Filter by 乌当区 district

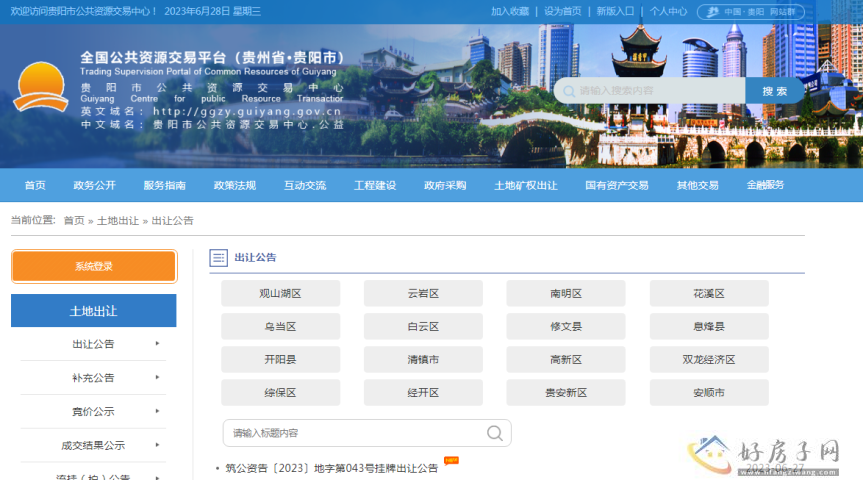(x=281, y=326)
